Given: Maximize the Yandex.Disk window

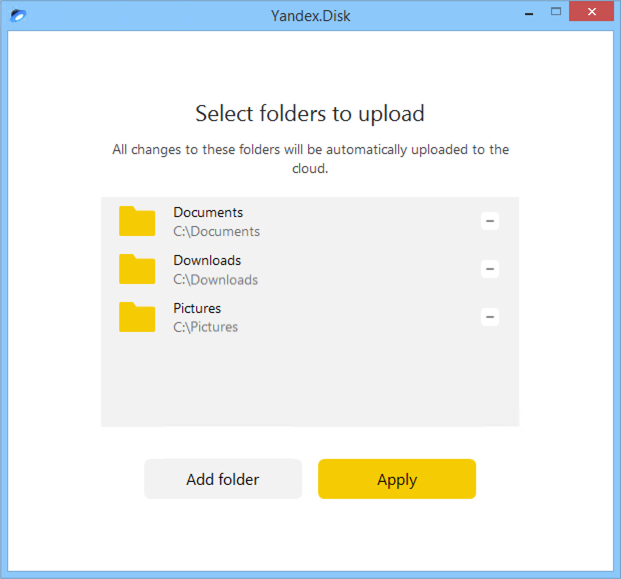Looking at the screenshot, I should [556, 13].
